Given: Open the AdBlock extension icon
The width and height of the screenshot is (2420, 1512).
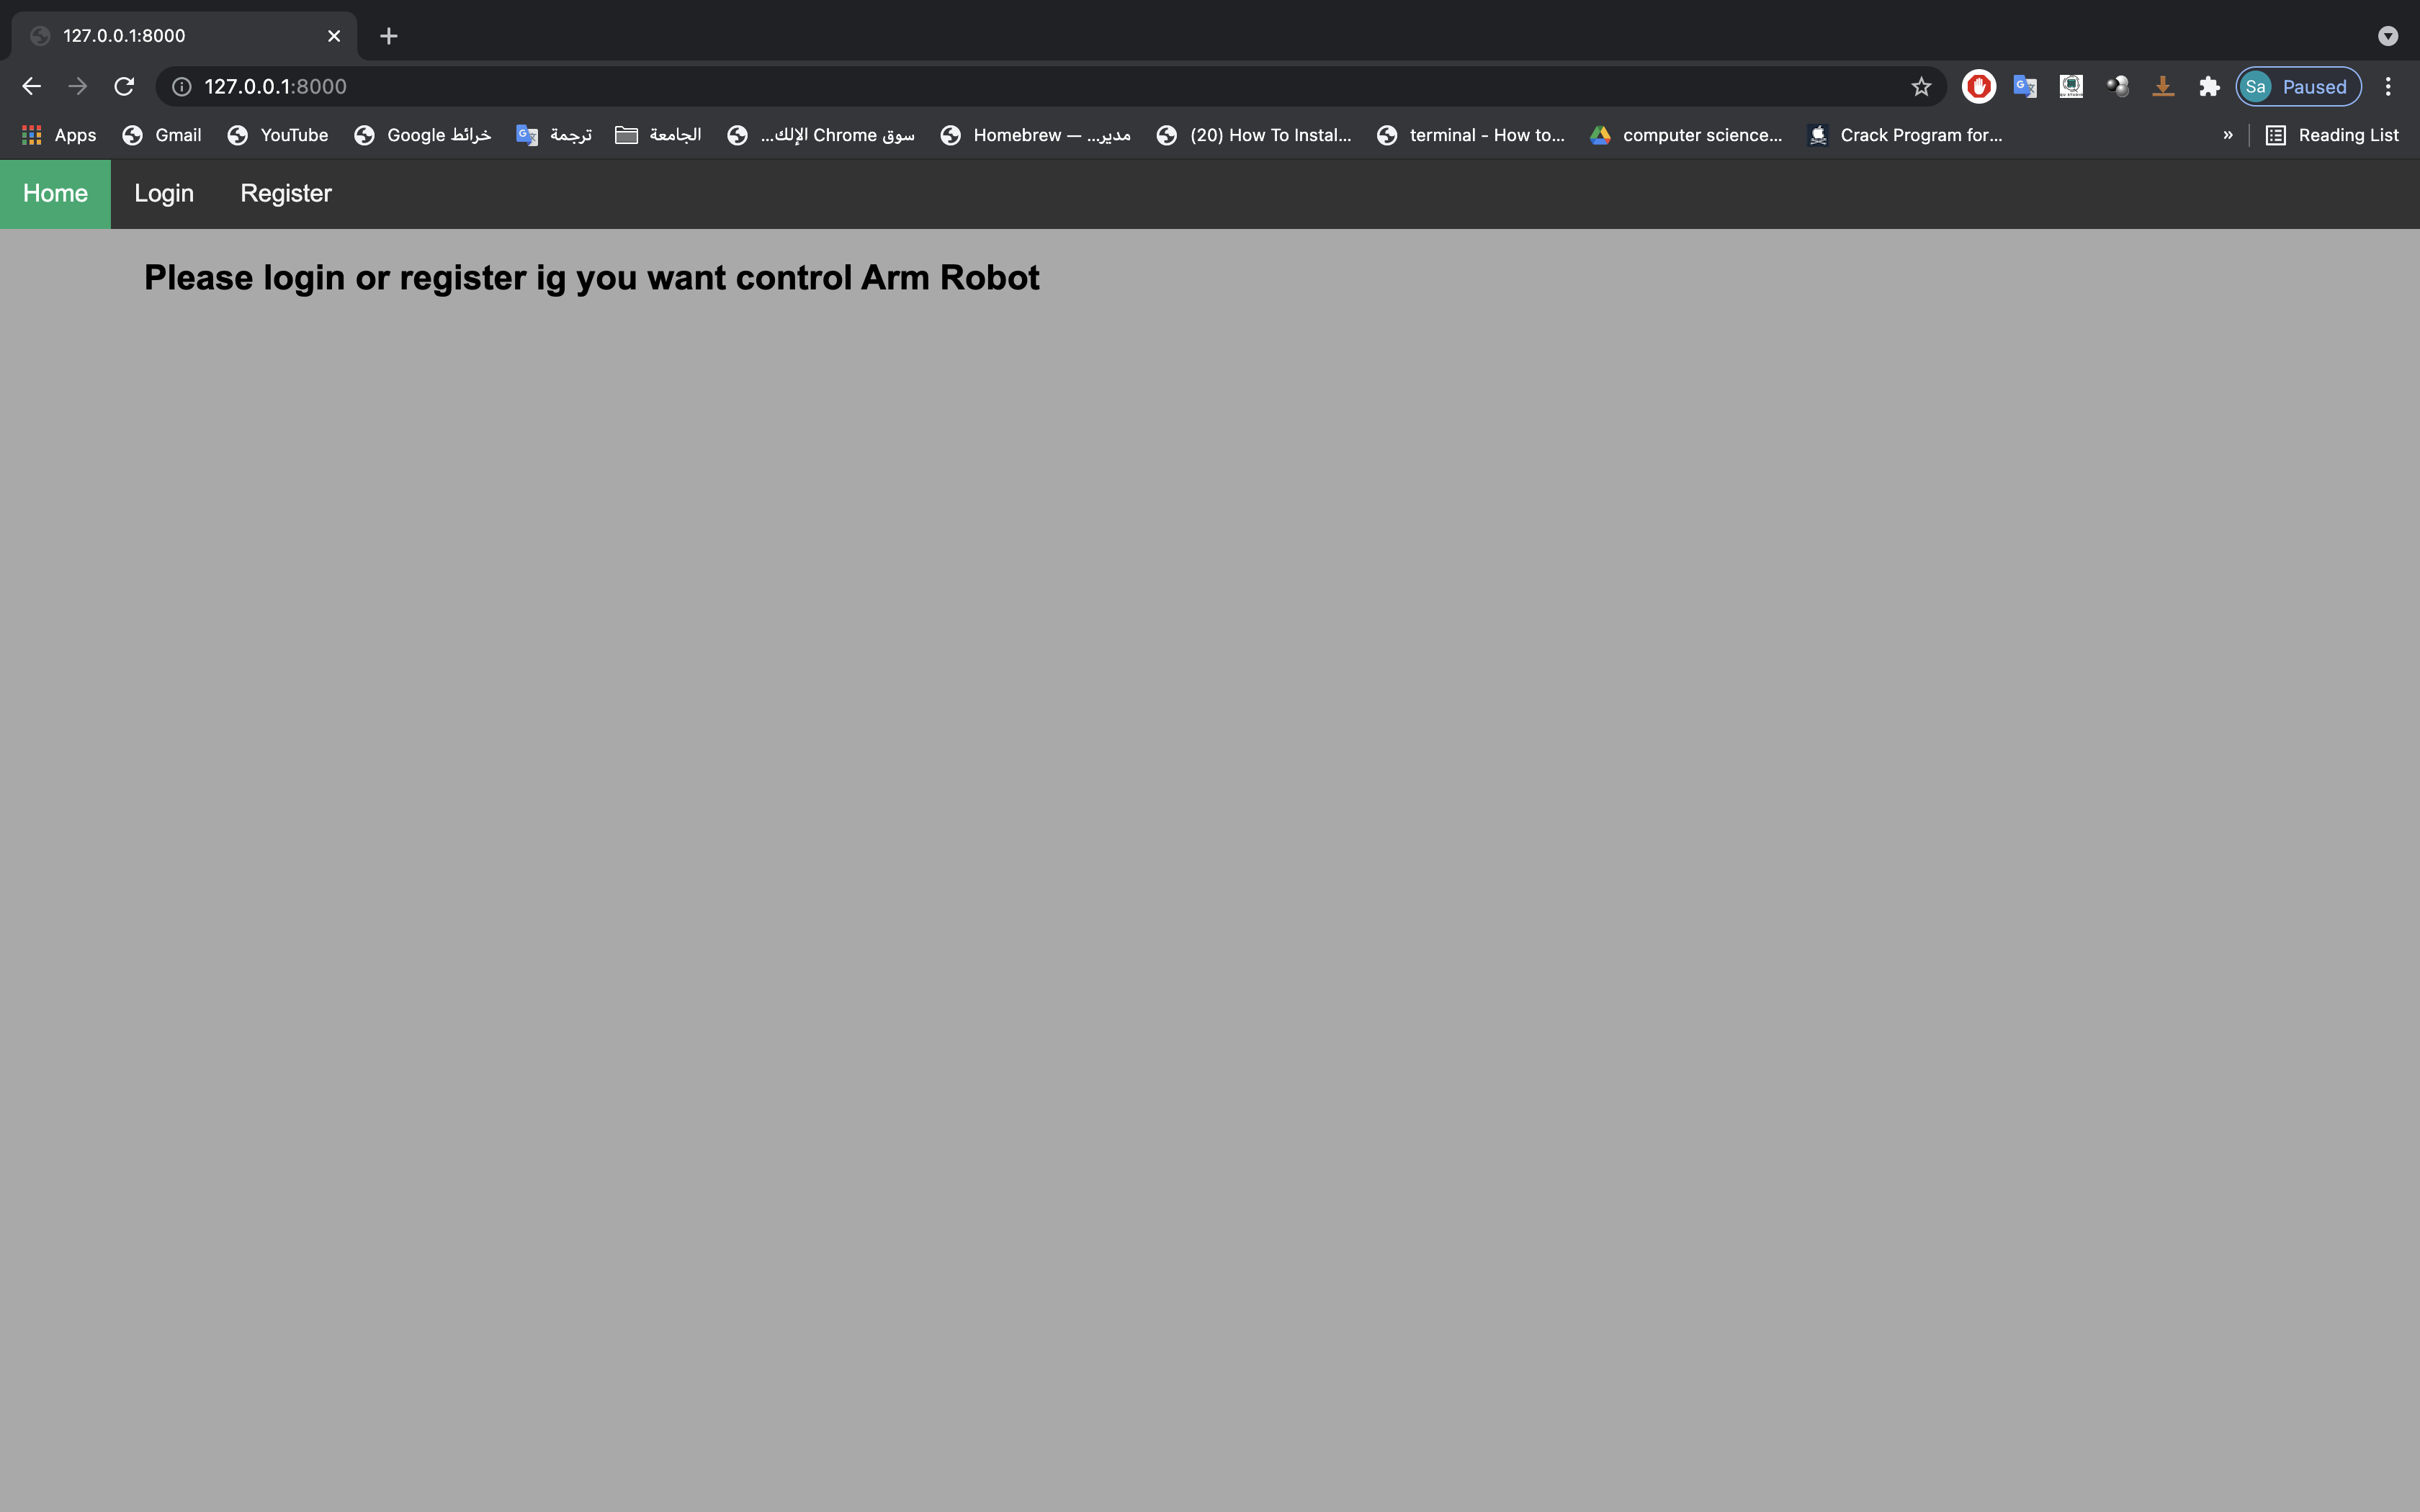Looking at the screenshot, I should (1978, 86).
